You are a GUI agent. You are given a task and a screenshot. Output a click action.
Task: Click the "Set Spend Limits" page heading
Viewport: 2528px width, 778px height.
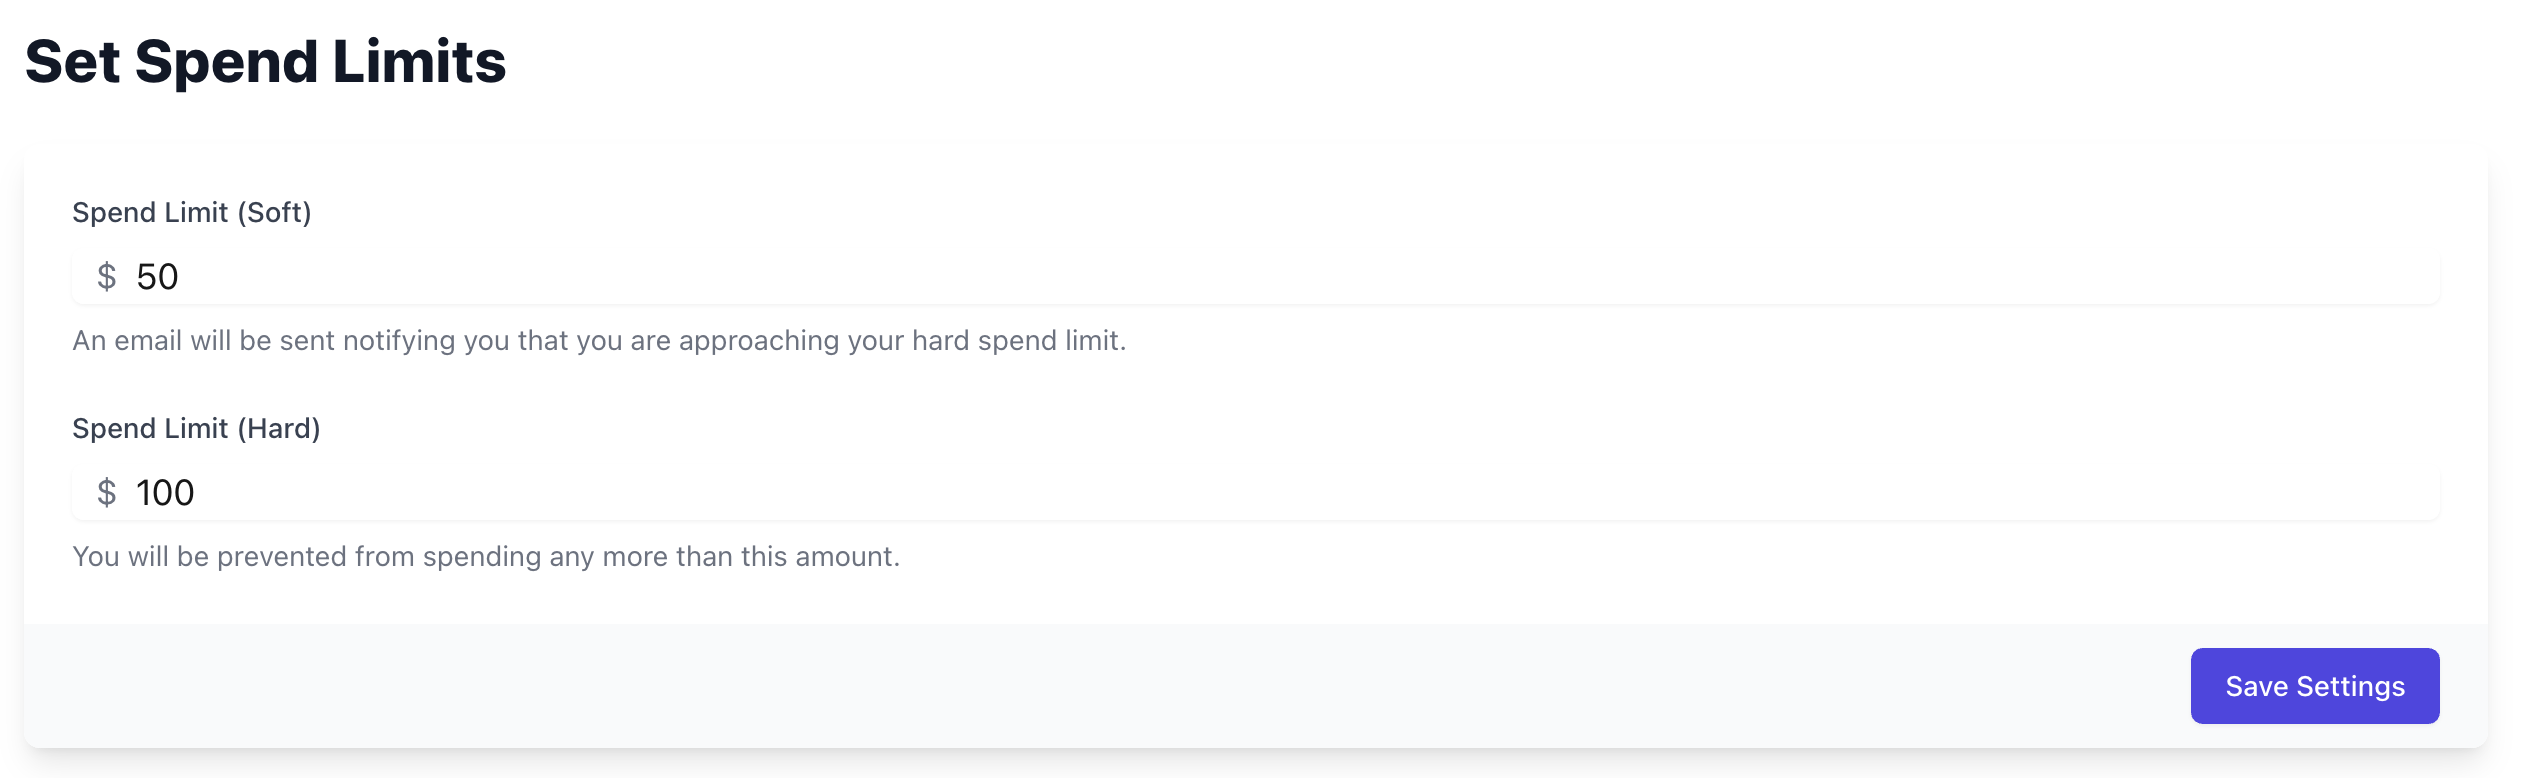click(x=265, y=62)
